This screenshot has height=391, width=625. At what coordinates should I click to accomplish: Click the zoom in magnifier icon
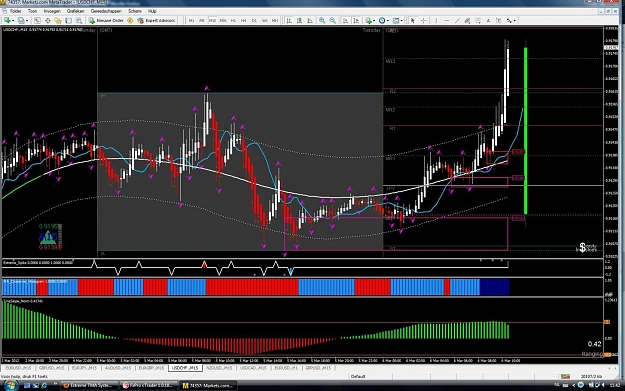pos(322,20)
